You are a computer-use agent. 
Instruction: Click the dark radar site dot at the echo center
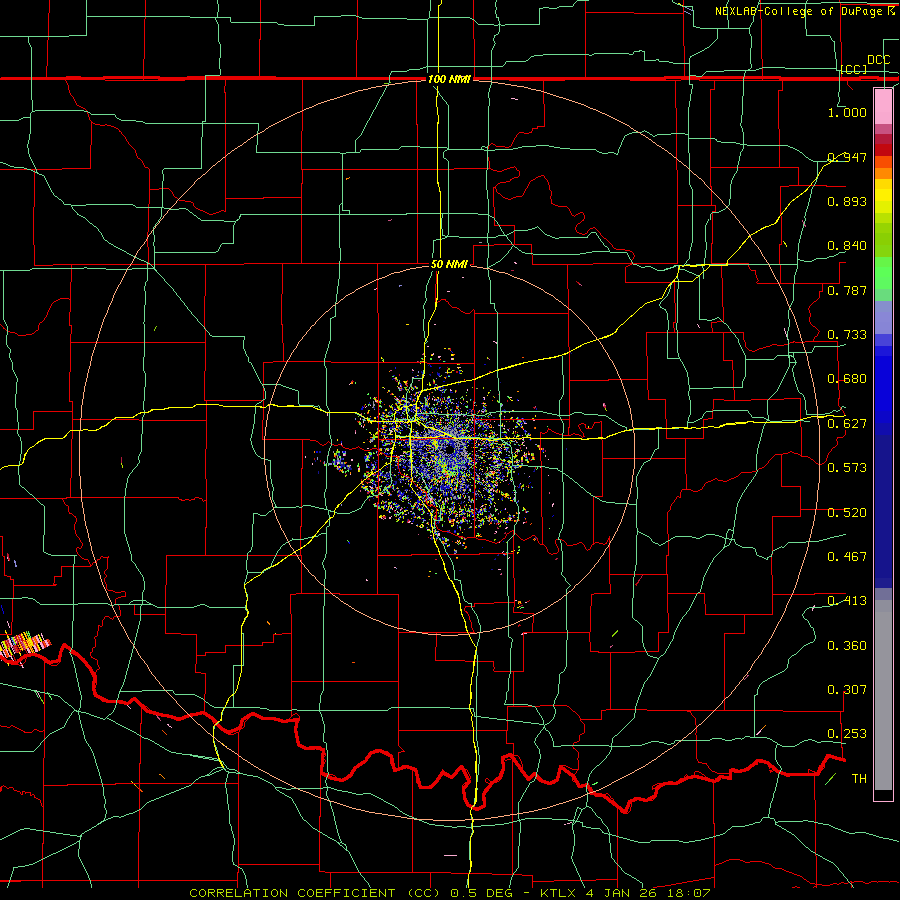(x=448, y=448)
